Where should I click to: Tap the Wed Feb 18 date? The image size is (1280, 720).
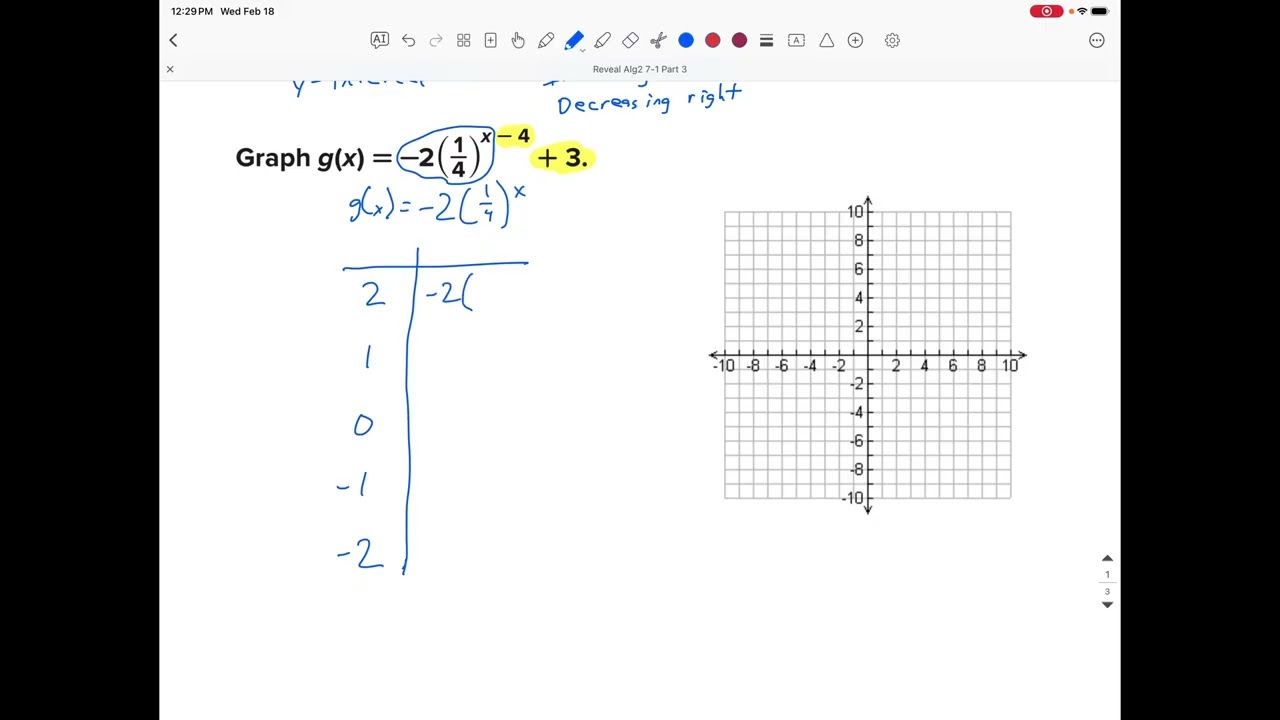tap(247, 11)
